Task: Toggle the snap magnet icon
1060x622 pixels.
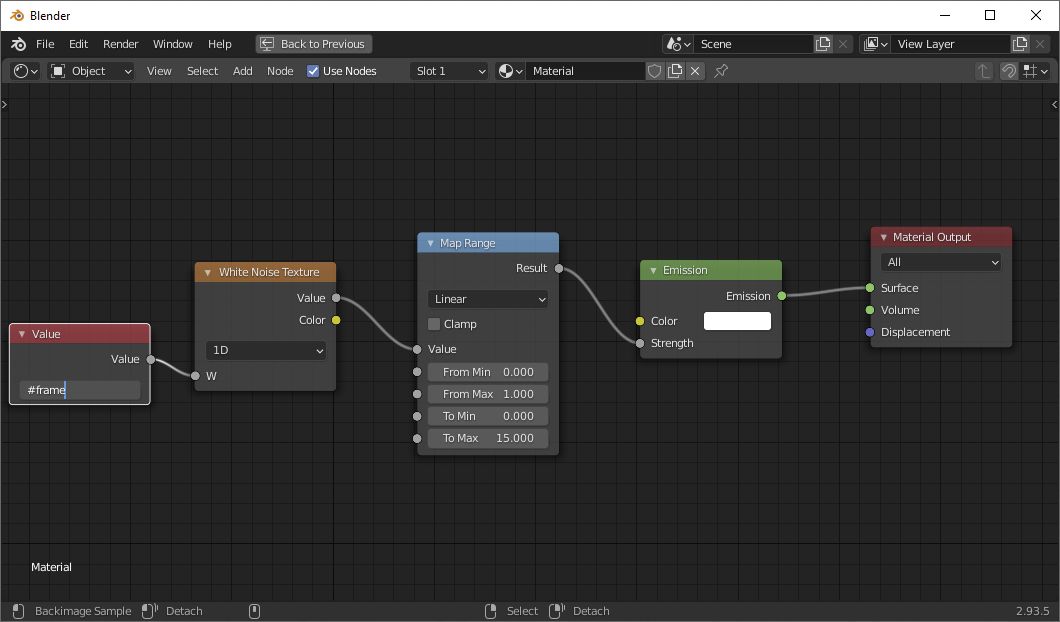Action: pyautogui.click(x=1009, y=71)
